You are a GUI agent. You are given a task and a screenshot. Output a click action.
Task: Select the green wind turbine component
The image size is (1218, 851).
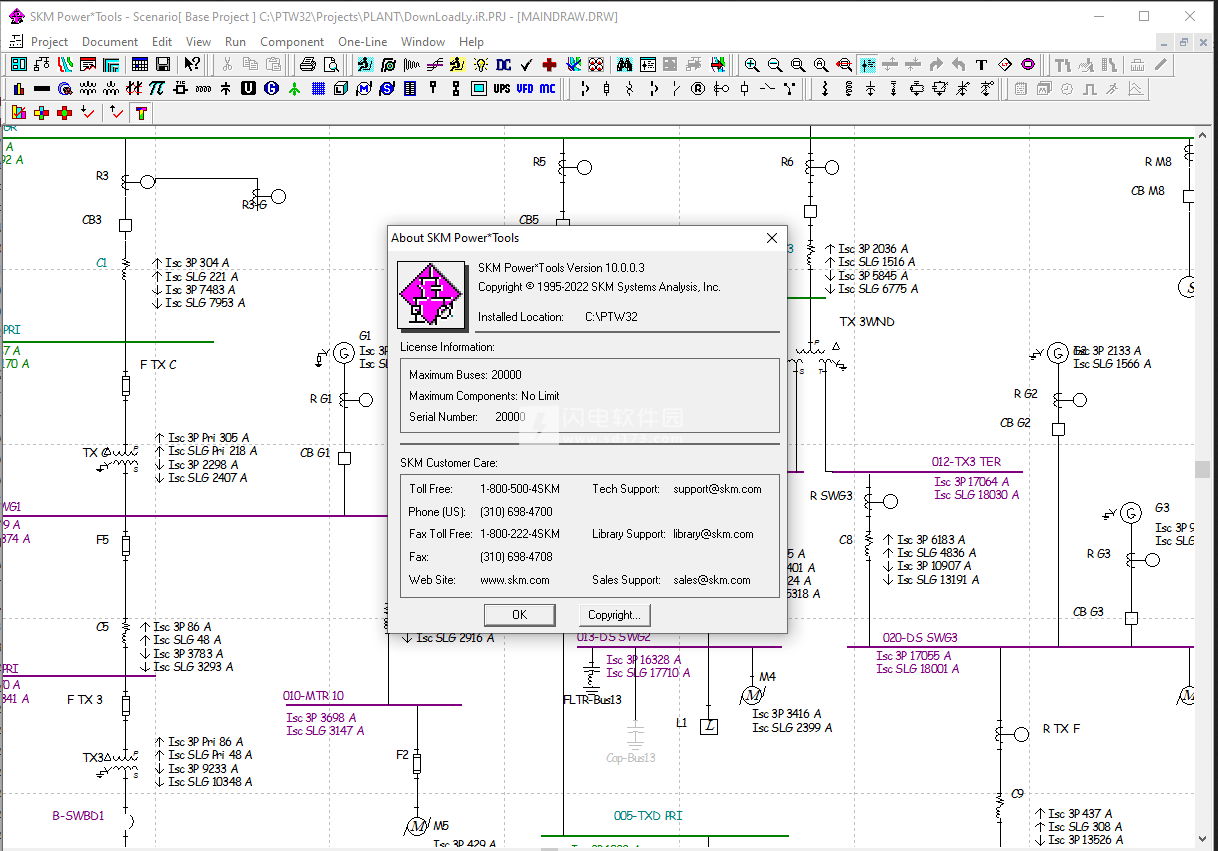click(294, 88)
